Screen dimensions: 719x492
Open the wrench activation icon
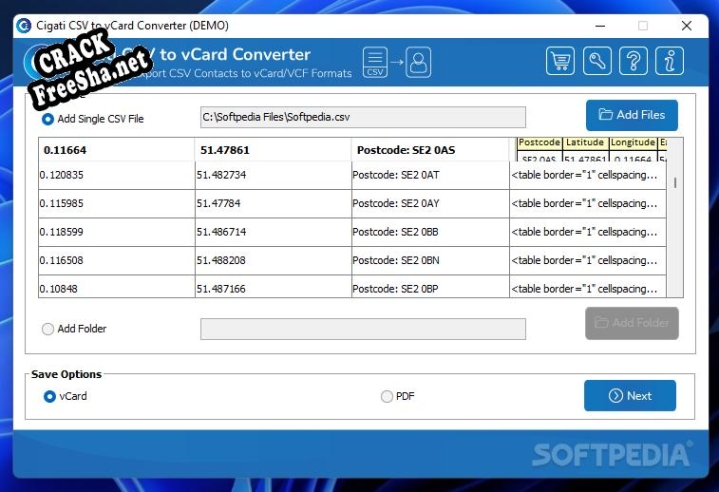pos(597,61)
